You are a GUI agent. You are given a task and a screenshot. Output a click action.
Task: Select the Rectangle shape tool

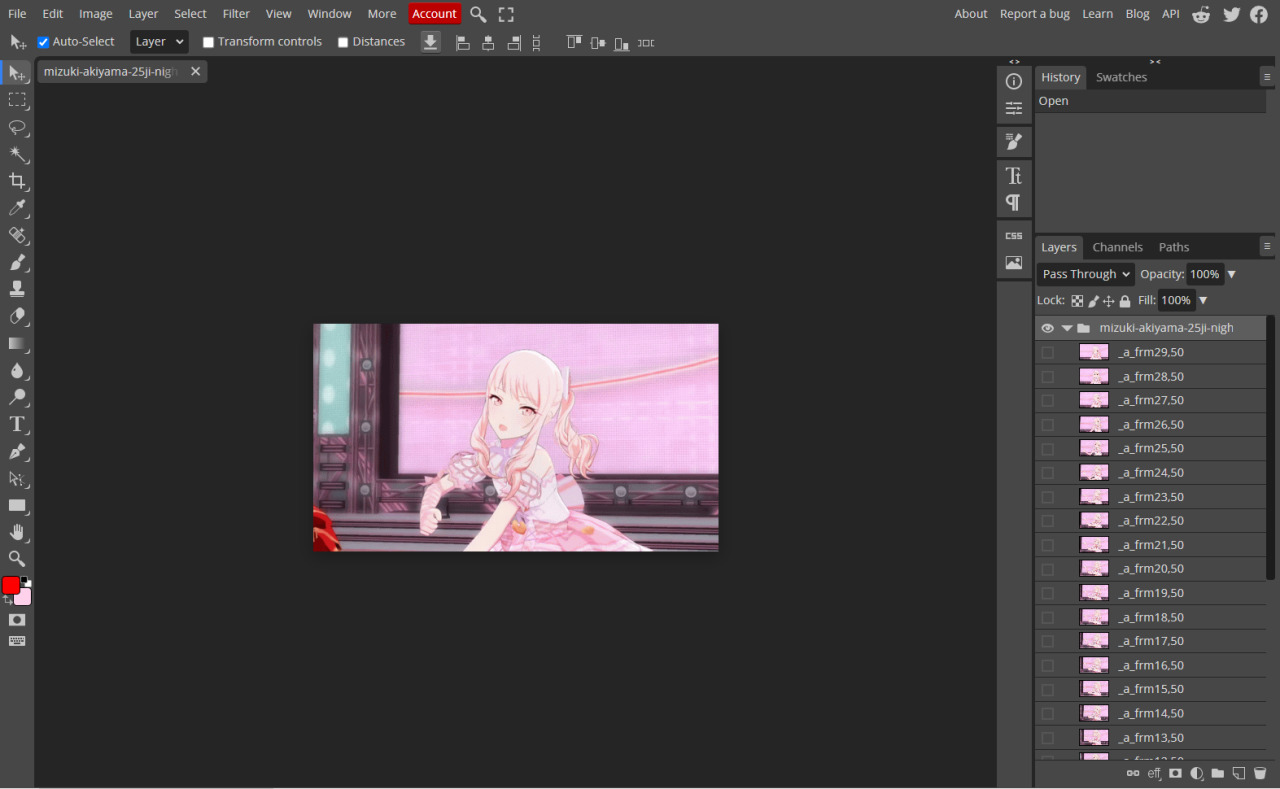[17, 505]
